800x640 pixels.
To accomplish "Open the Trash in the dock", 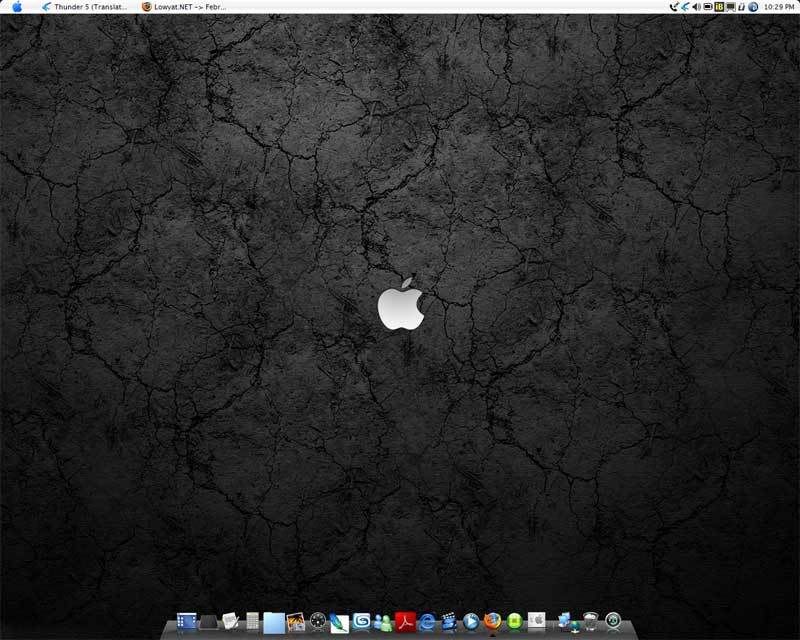I will point(591,622).
